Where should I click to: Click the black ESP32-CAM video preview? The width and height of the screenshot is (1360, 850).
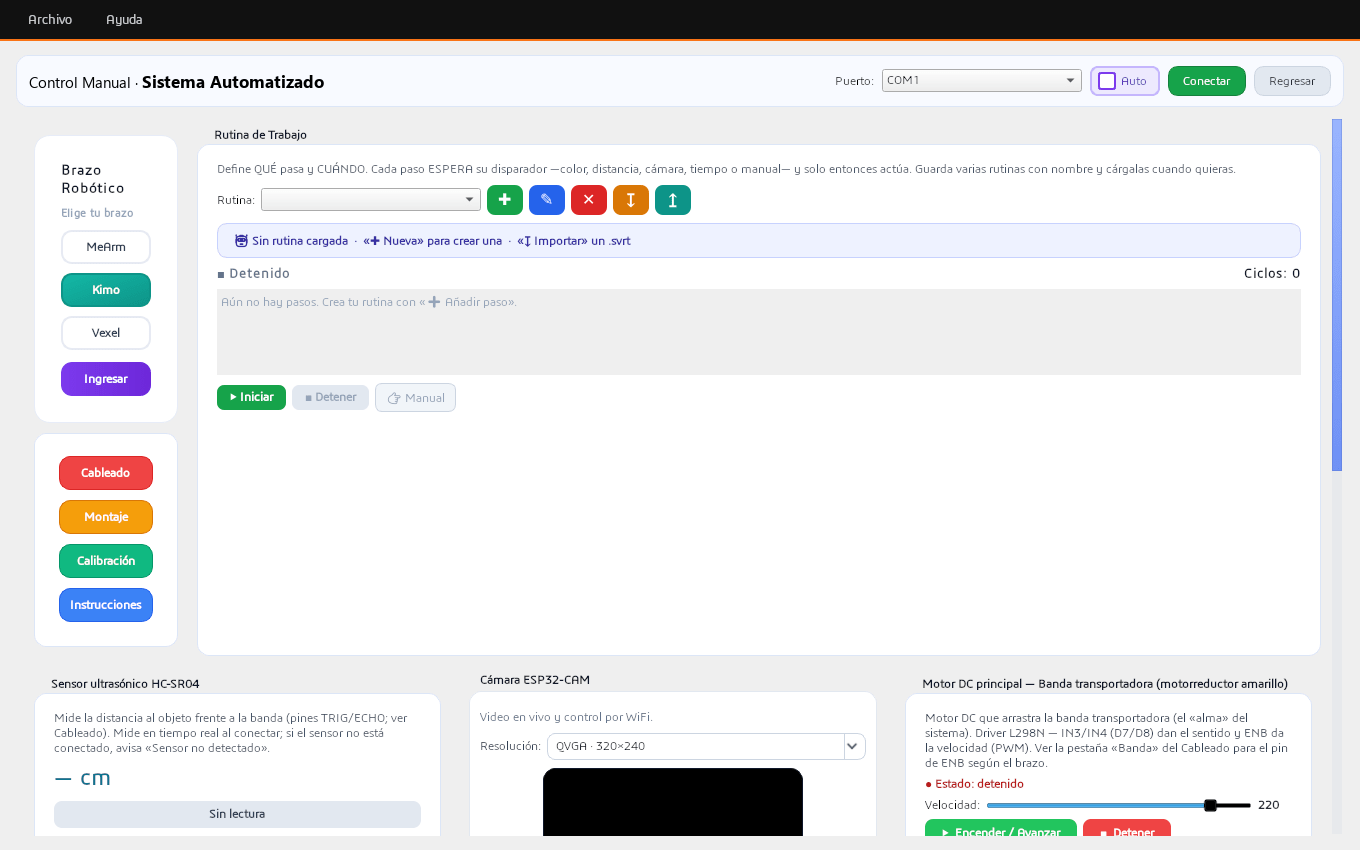(673, 803)
